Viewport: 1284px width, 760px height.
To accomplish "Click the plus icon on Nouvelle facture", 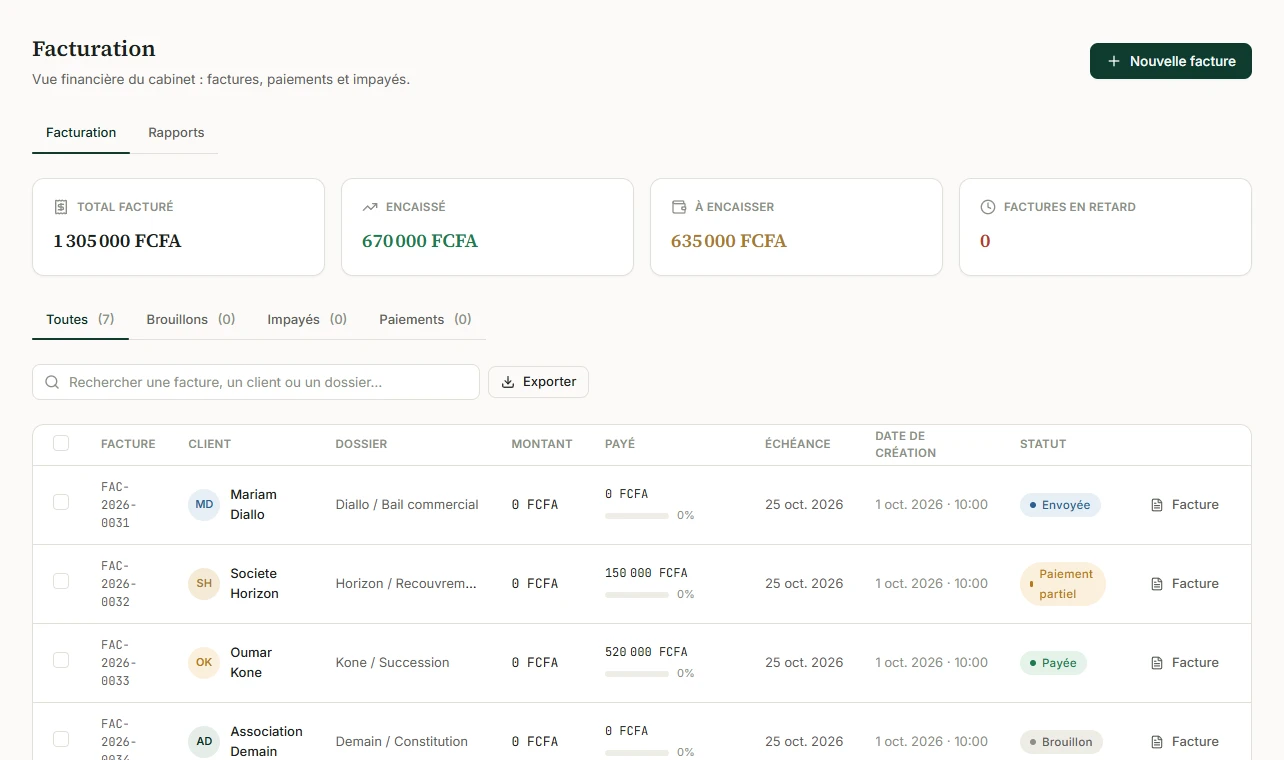I will point(1114,61).
